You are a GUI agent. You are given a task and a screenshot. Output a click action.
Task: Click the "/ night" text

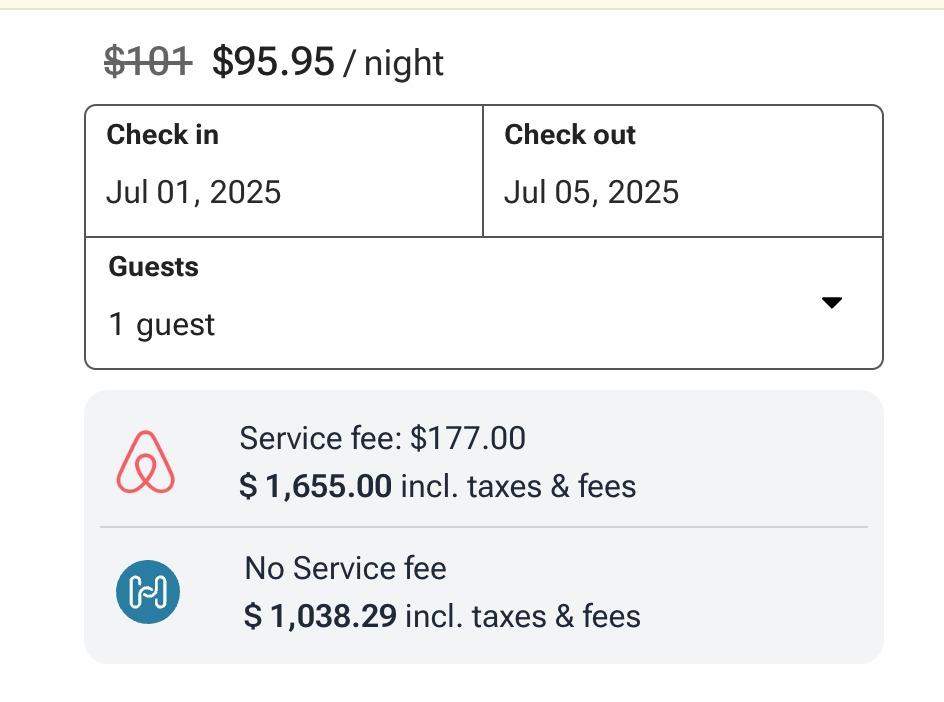(393, 65)
